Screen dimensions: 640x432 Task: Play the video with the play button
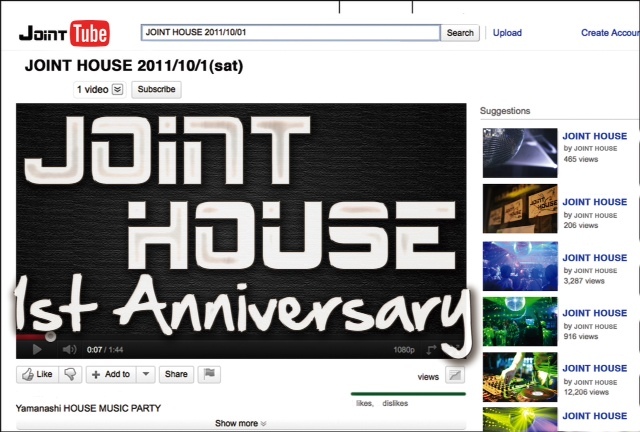coord(37,349)
